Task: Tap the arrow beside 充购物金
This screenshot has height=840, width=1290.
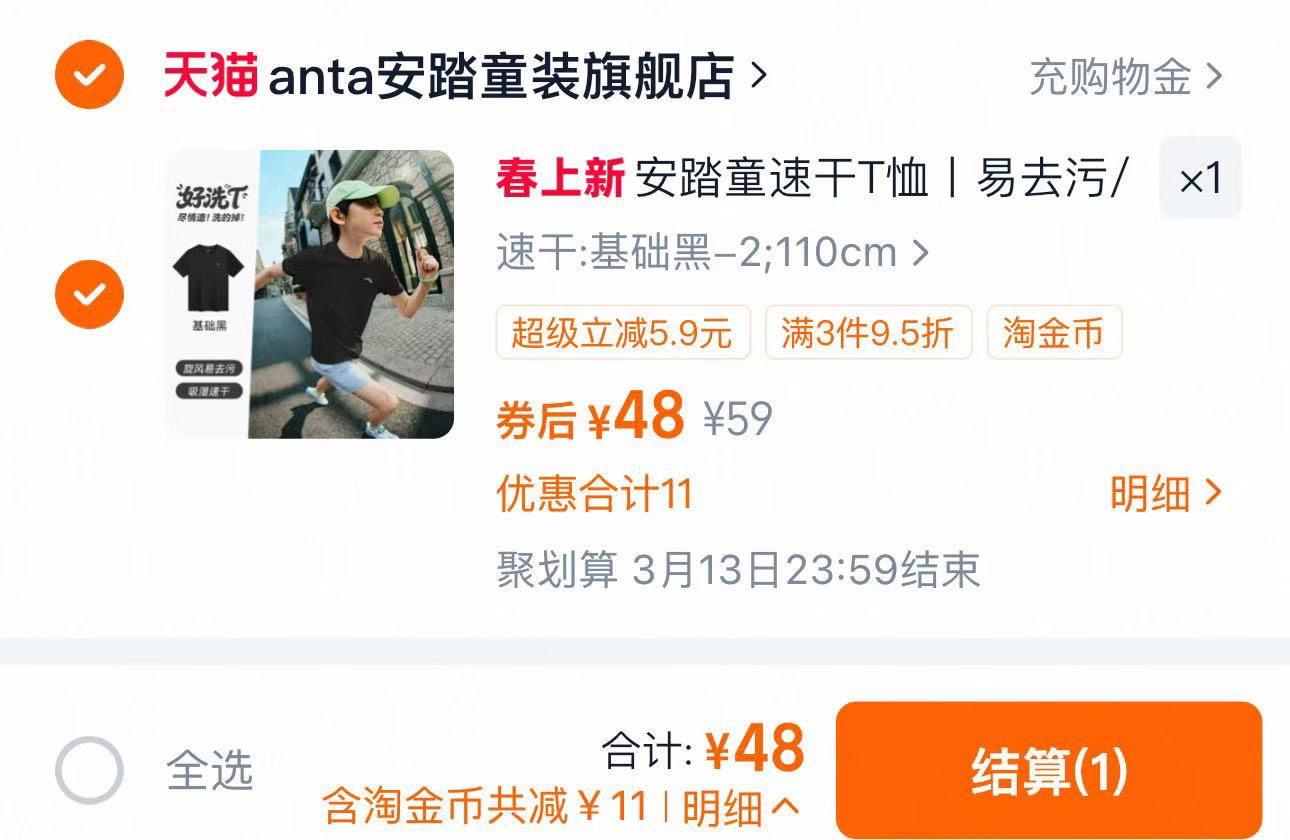Action: pyautogui.click(x=1214, y=76)
